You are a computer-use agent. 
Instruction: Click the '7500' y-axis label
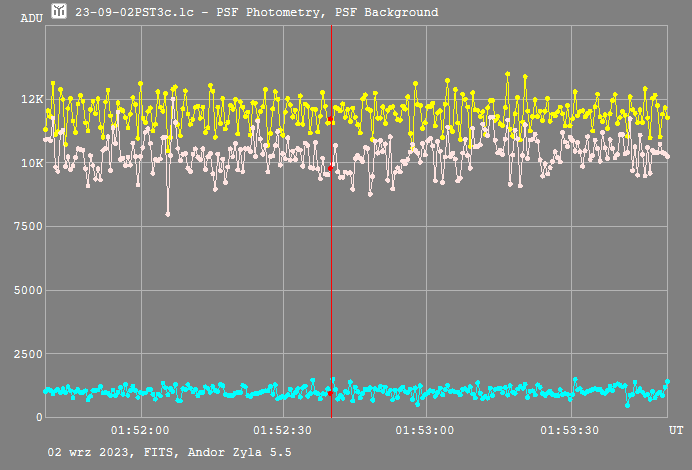tap(28, 226)
